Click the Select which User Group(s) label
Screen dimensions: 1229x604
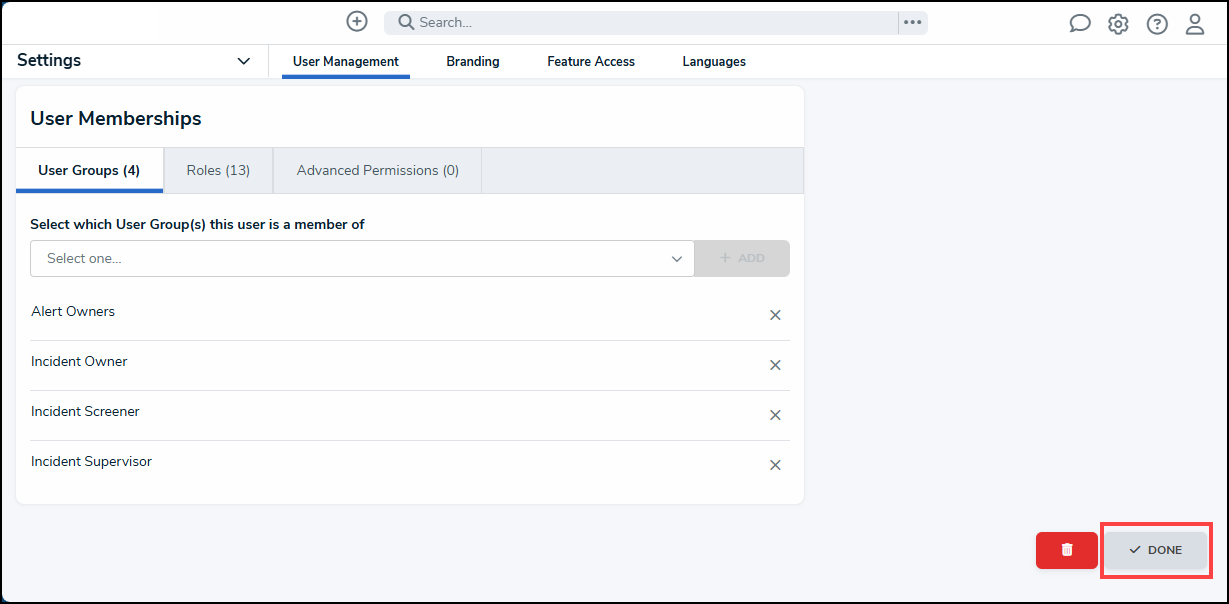point(197,225)
